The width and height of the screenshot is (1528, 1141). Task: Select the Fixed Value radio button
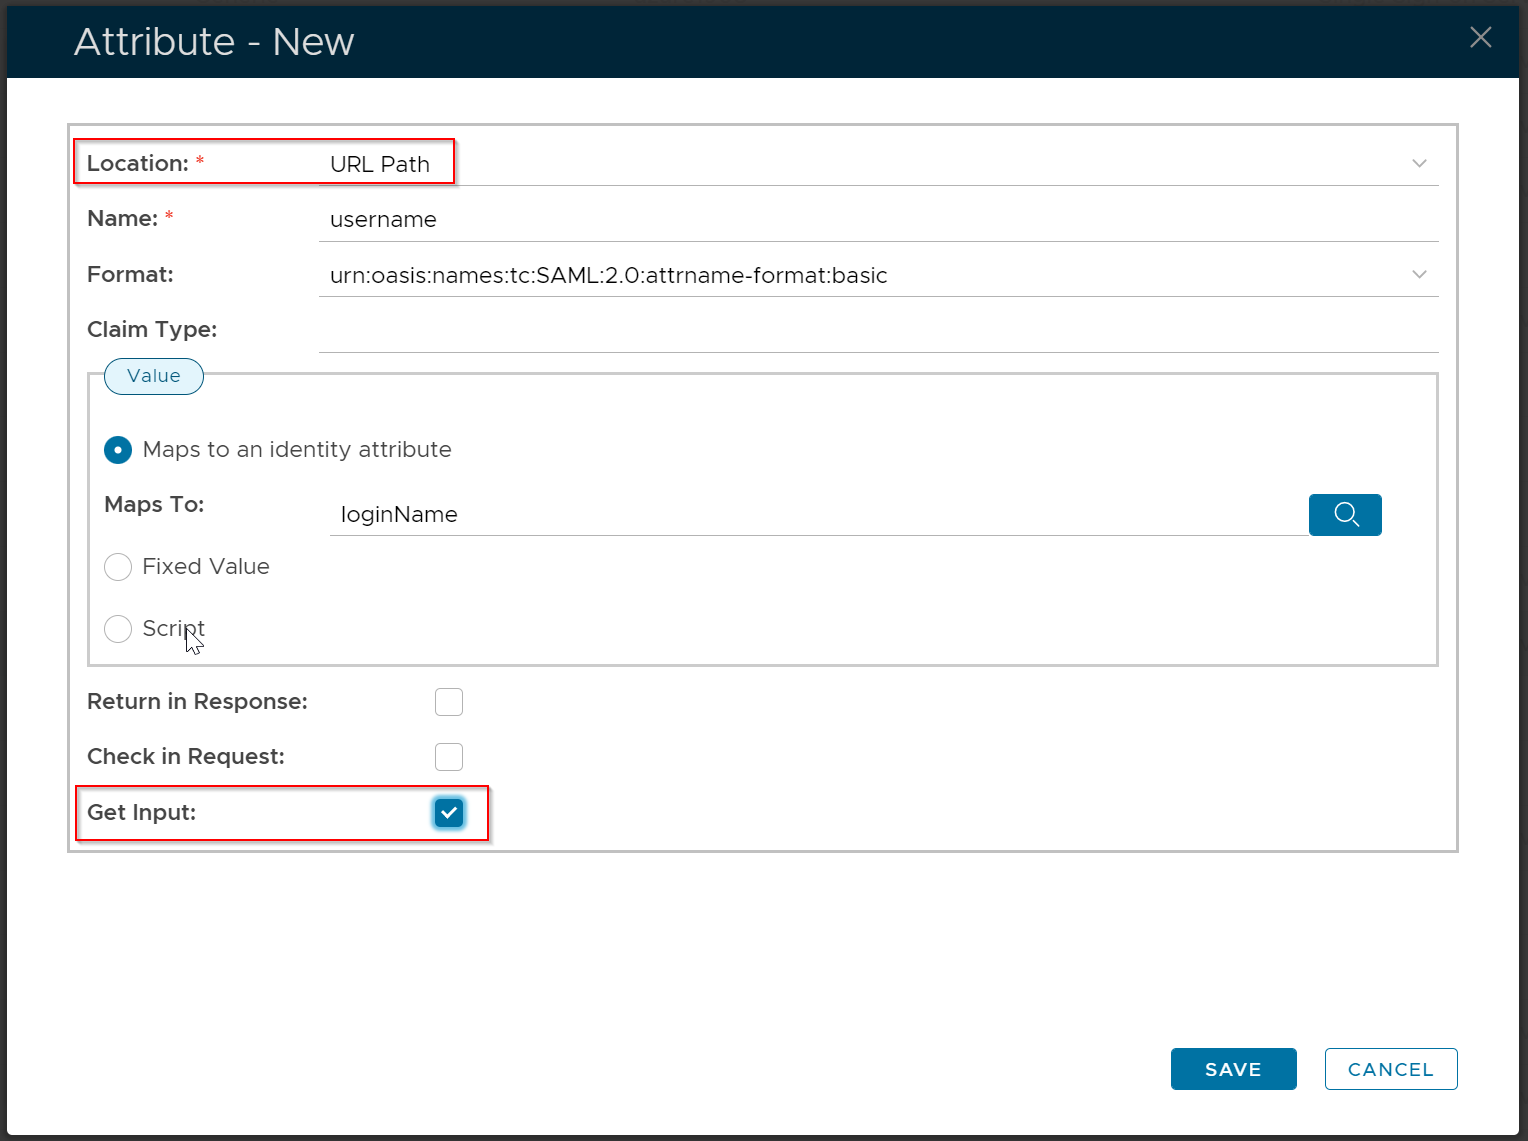click(x=118, y=567)
